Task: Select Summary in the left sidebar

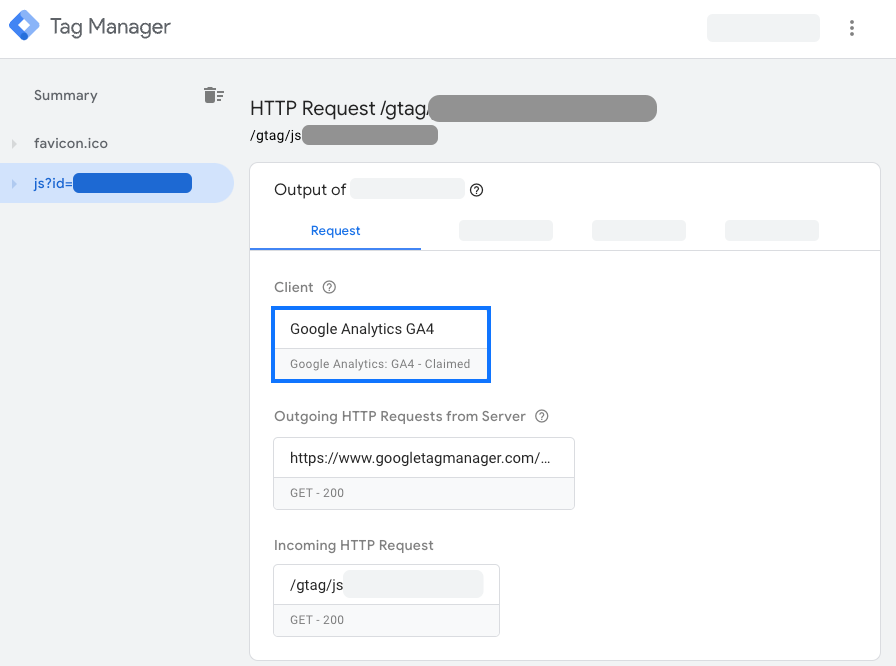Action: 65,95
